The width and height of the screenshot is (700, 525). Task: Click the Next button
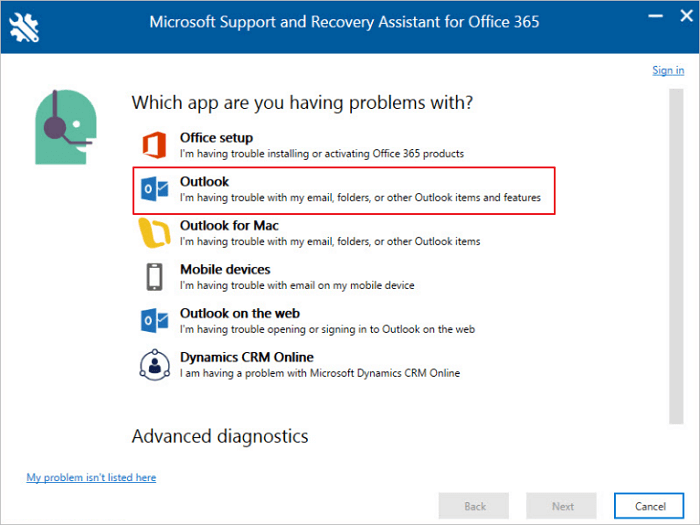click(563, 506)
